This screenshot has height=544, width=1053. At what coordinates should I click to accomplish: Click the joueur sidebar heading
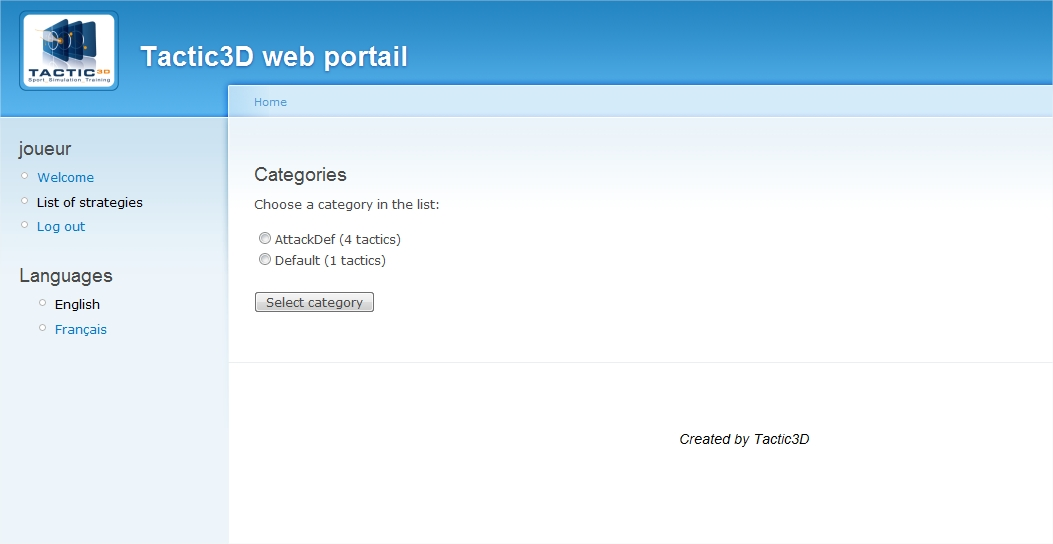pyautogui.click(x=45, y=149)
